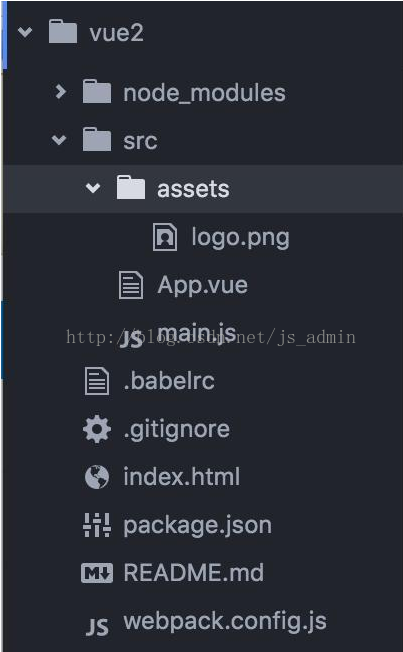Select the index.html file label

click(182, 477)
